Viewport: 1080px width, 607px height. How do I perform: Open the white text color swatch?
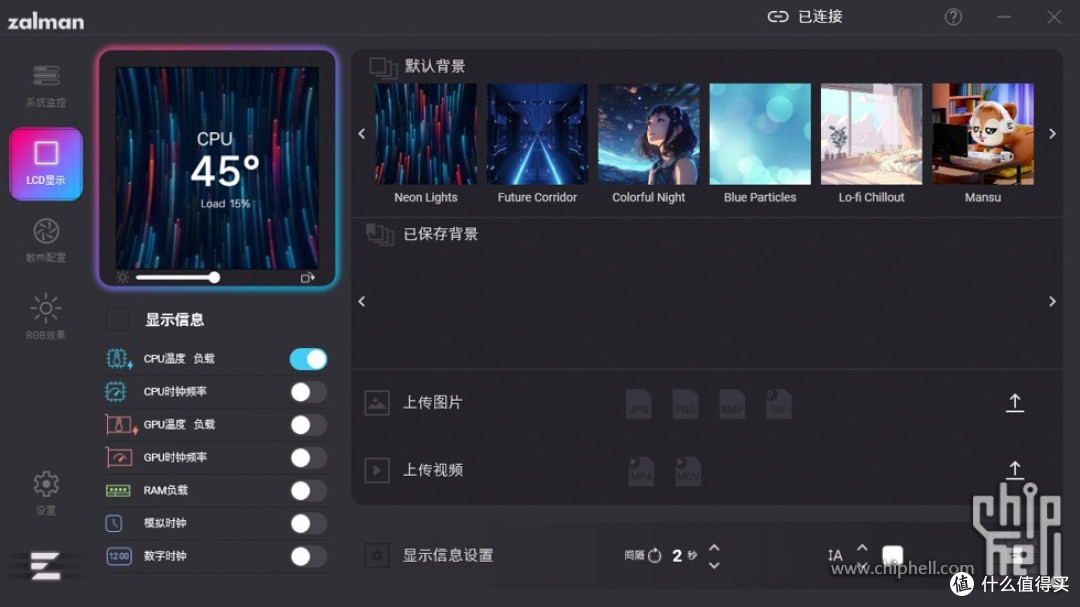point(893,555)
